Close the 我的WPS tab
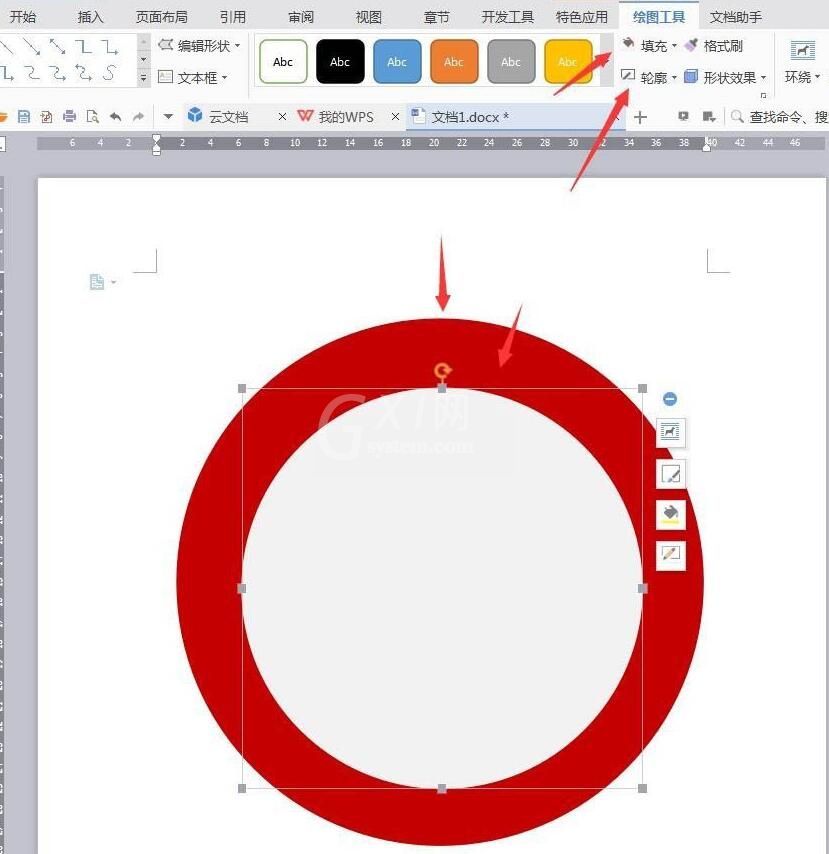The width and height of the screenshot is (829, 854). point(395,117)
